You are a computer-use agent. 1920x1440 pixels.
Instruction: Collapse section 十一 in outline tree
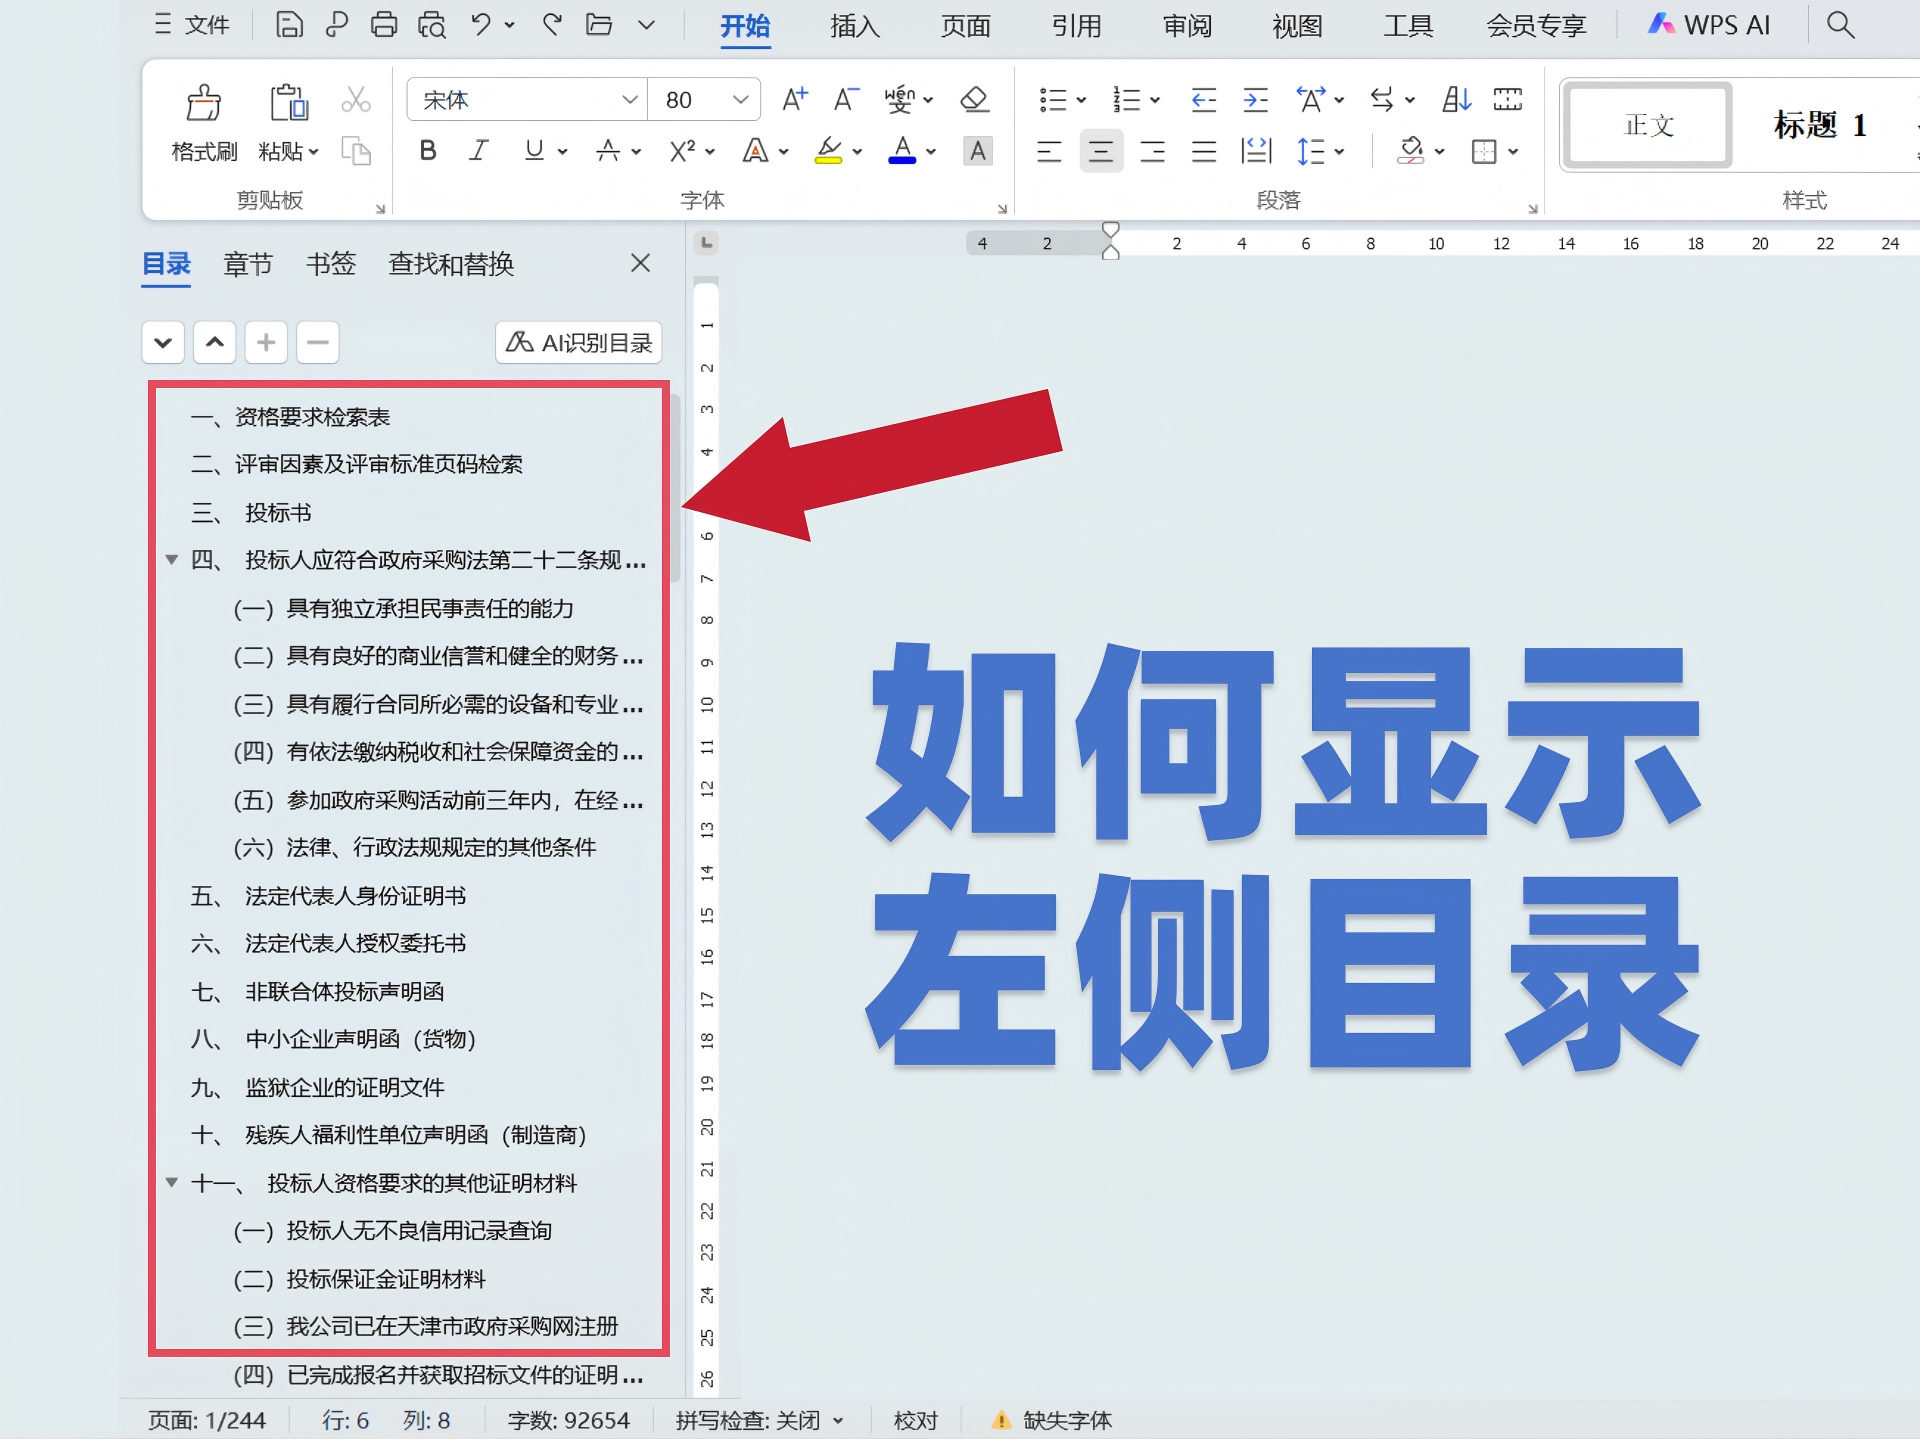(172, 1182)
